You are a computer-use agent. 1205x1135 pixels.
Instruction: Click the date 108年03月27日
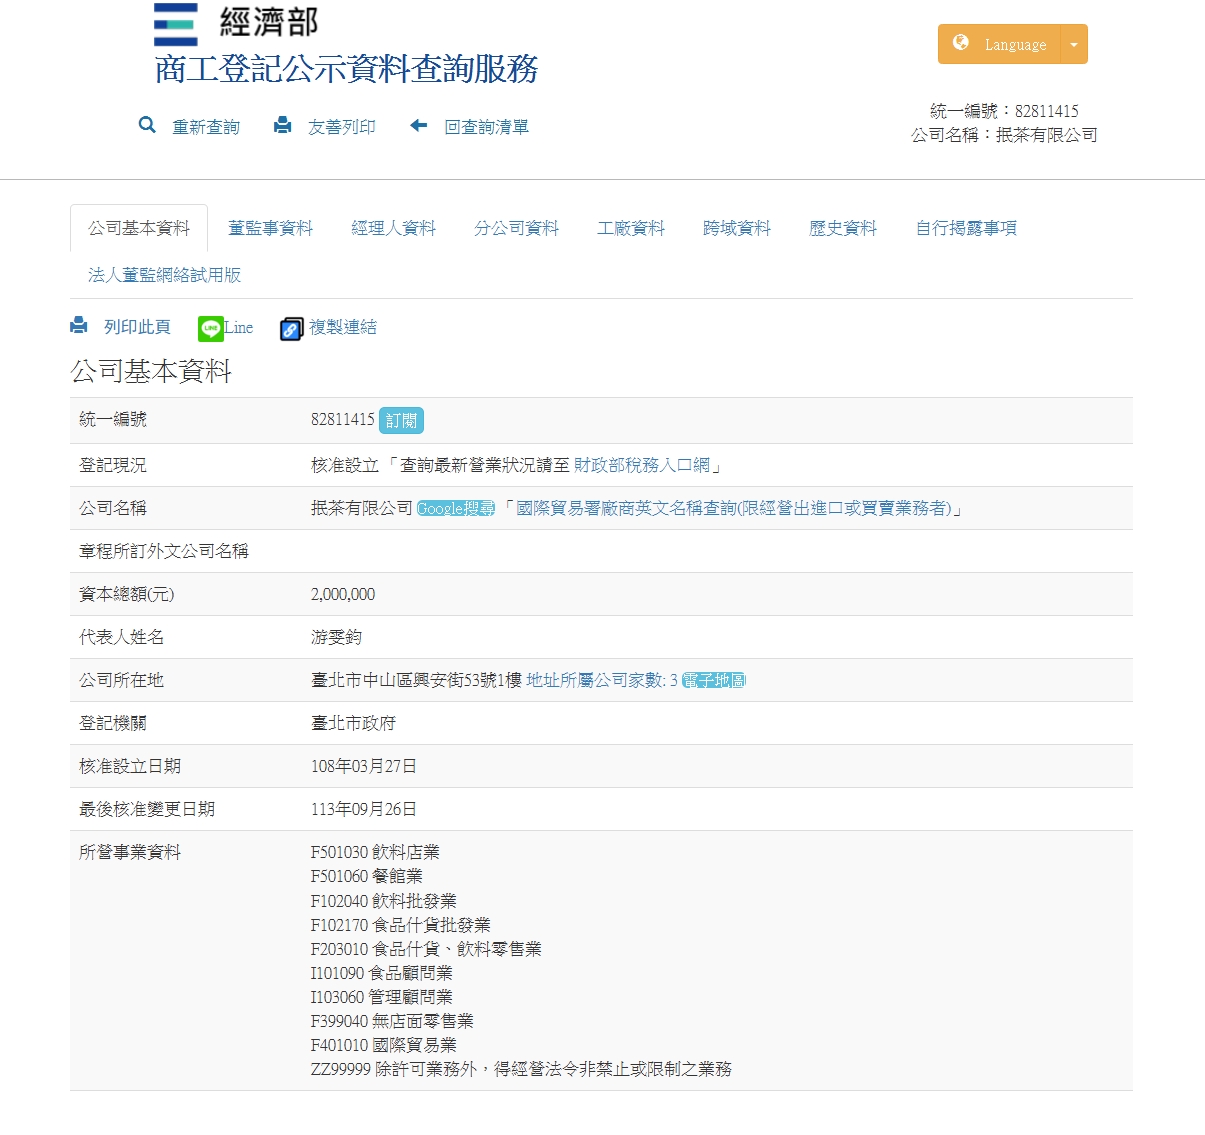point(364,766)
